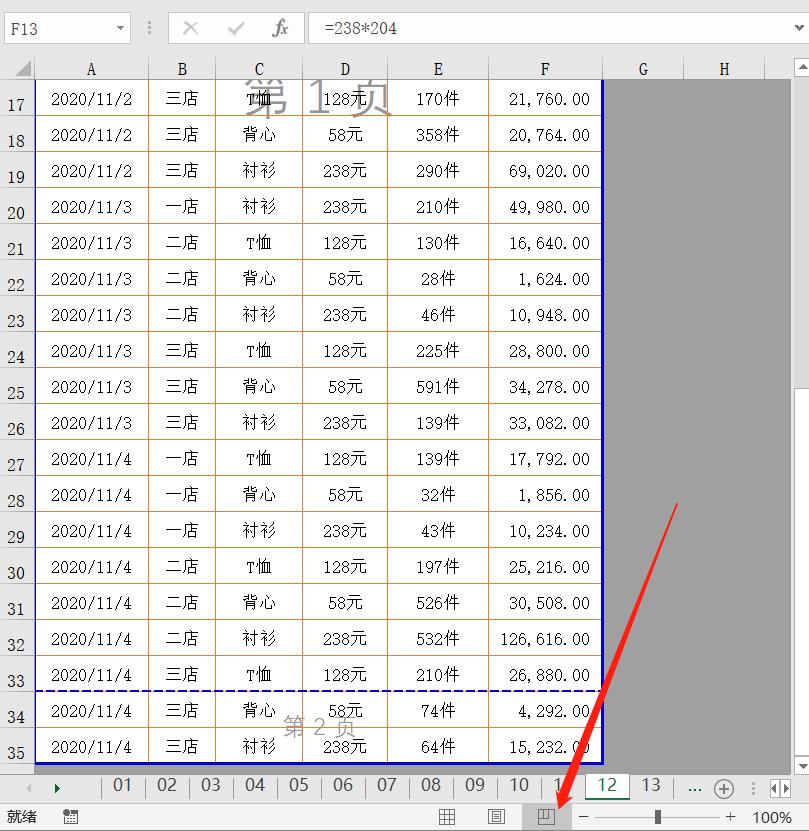The image size is (809, 831).
Task: Click the cancel (X) formula bar icon
Action: [190, 28]
